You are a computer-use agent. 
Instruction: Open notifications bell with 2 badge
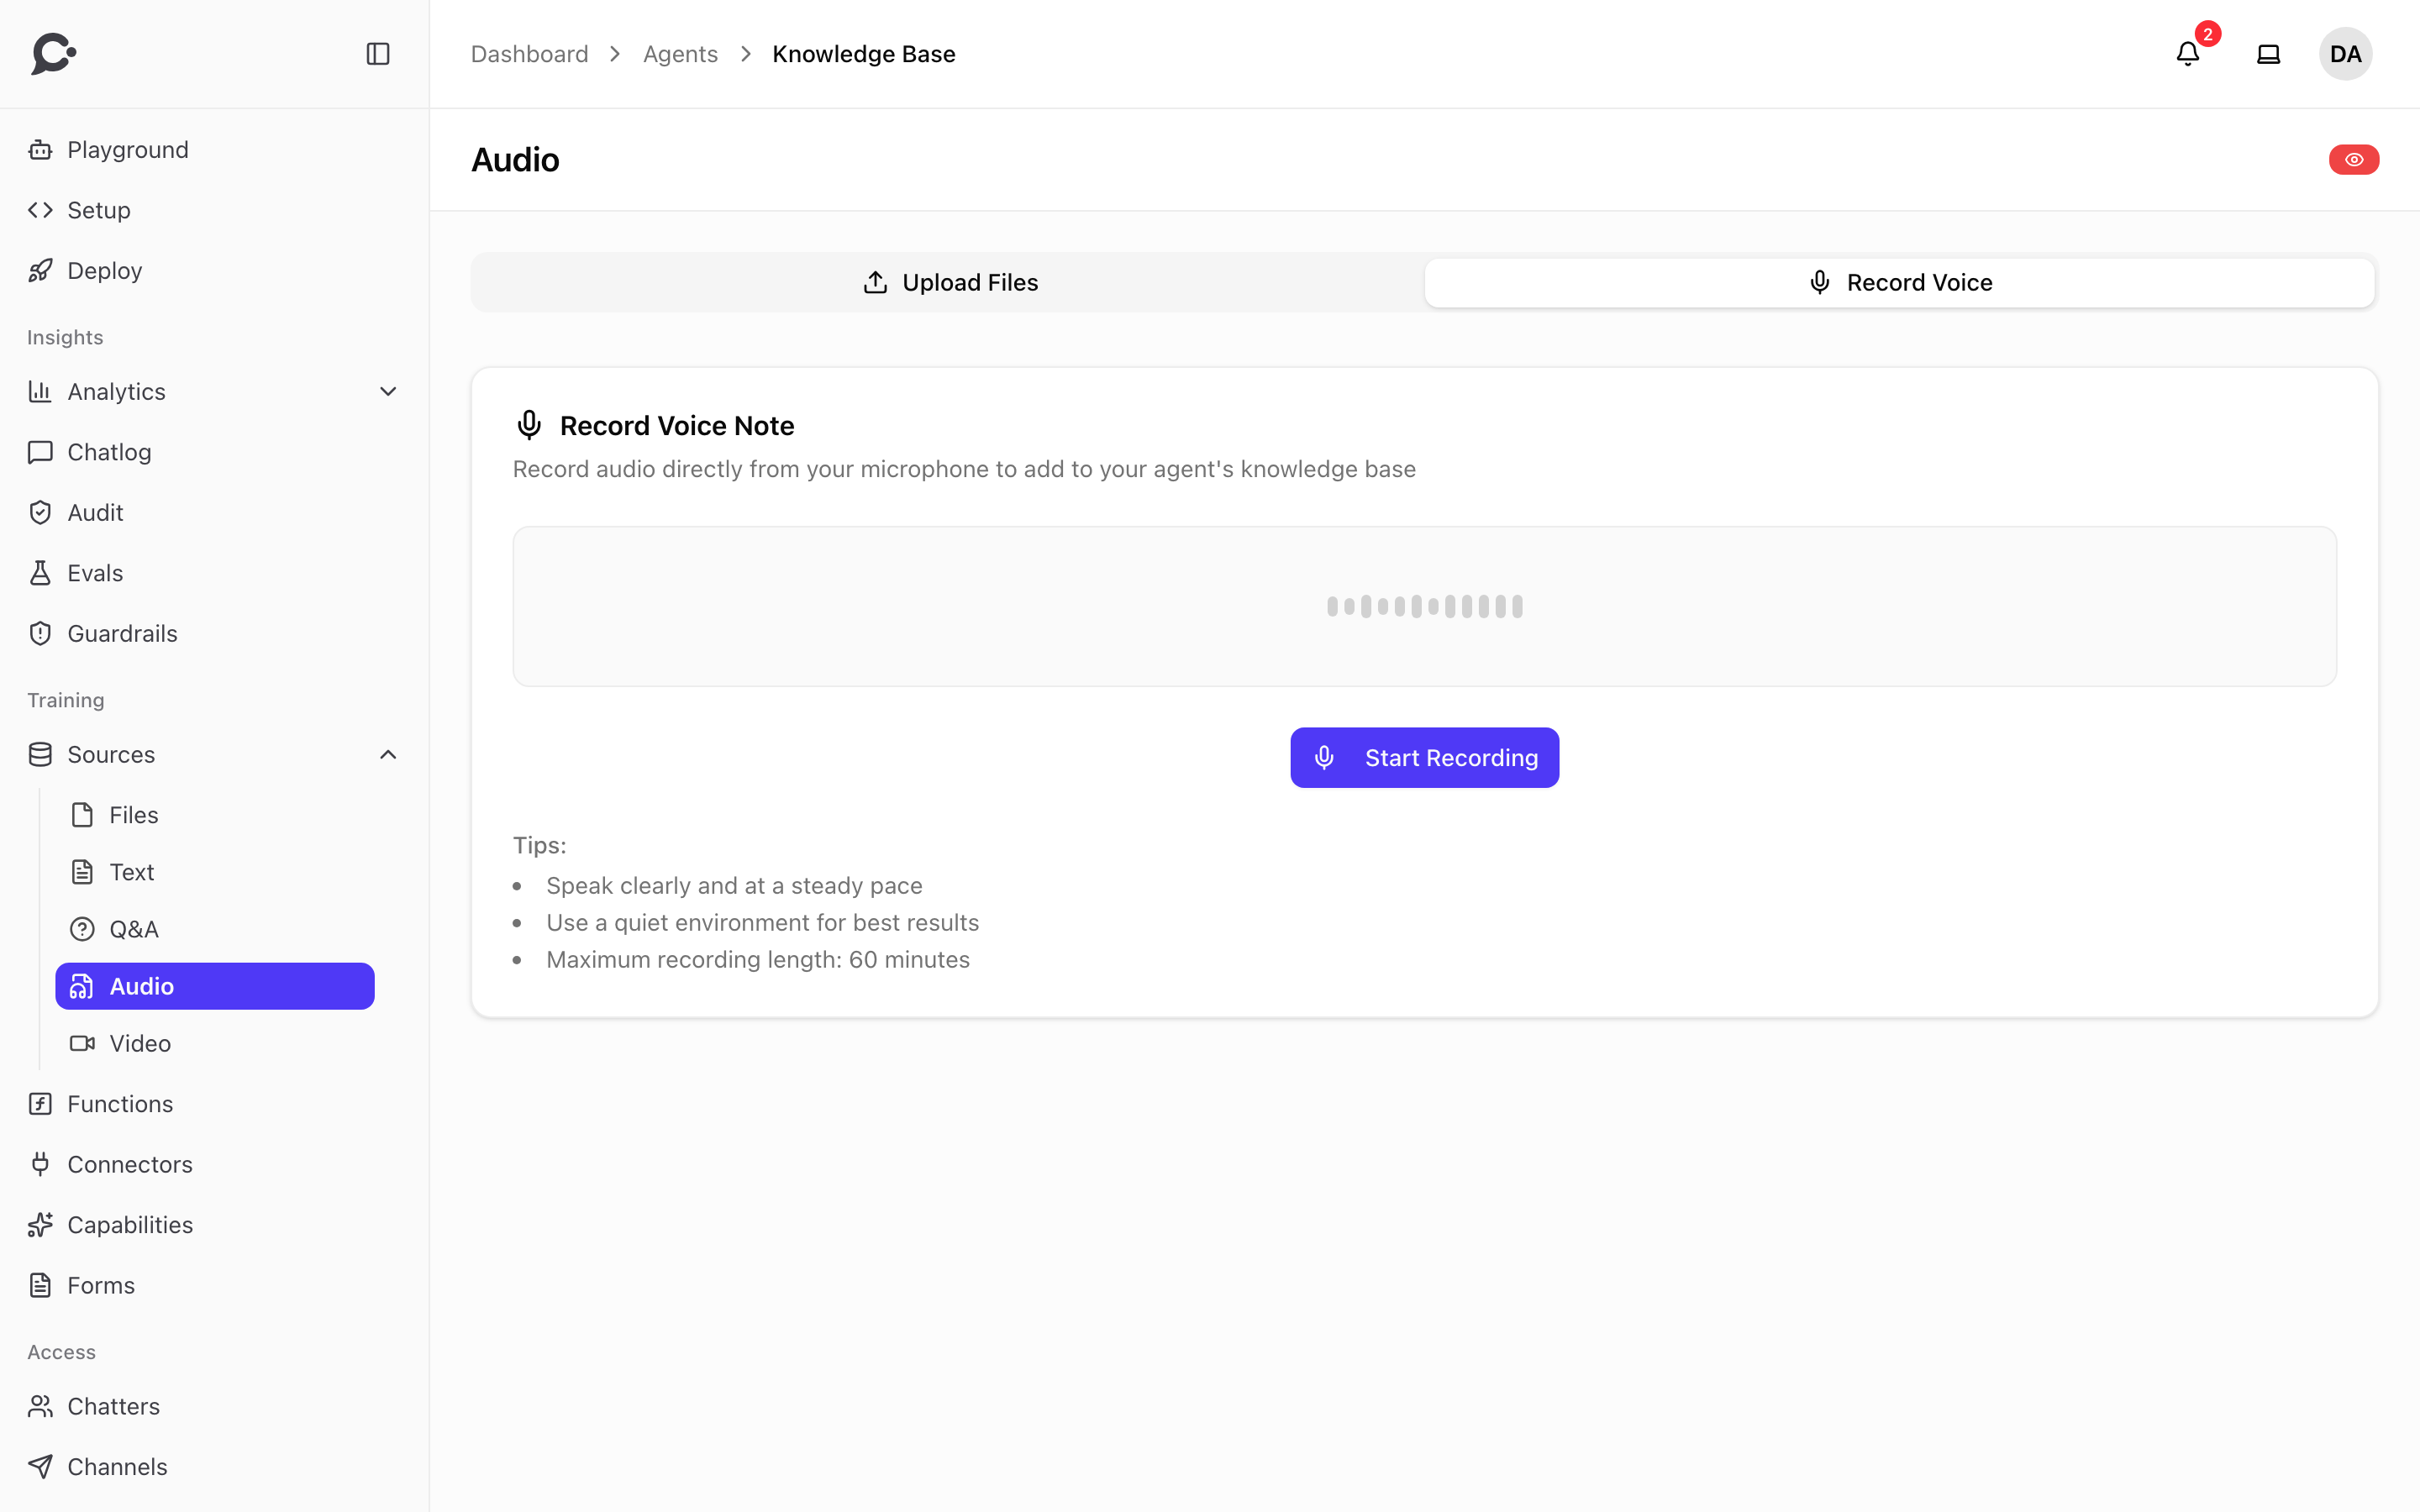(2188, 54)
